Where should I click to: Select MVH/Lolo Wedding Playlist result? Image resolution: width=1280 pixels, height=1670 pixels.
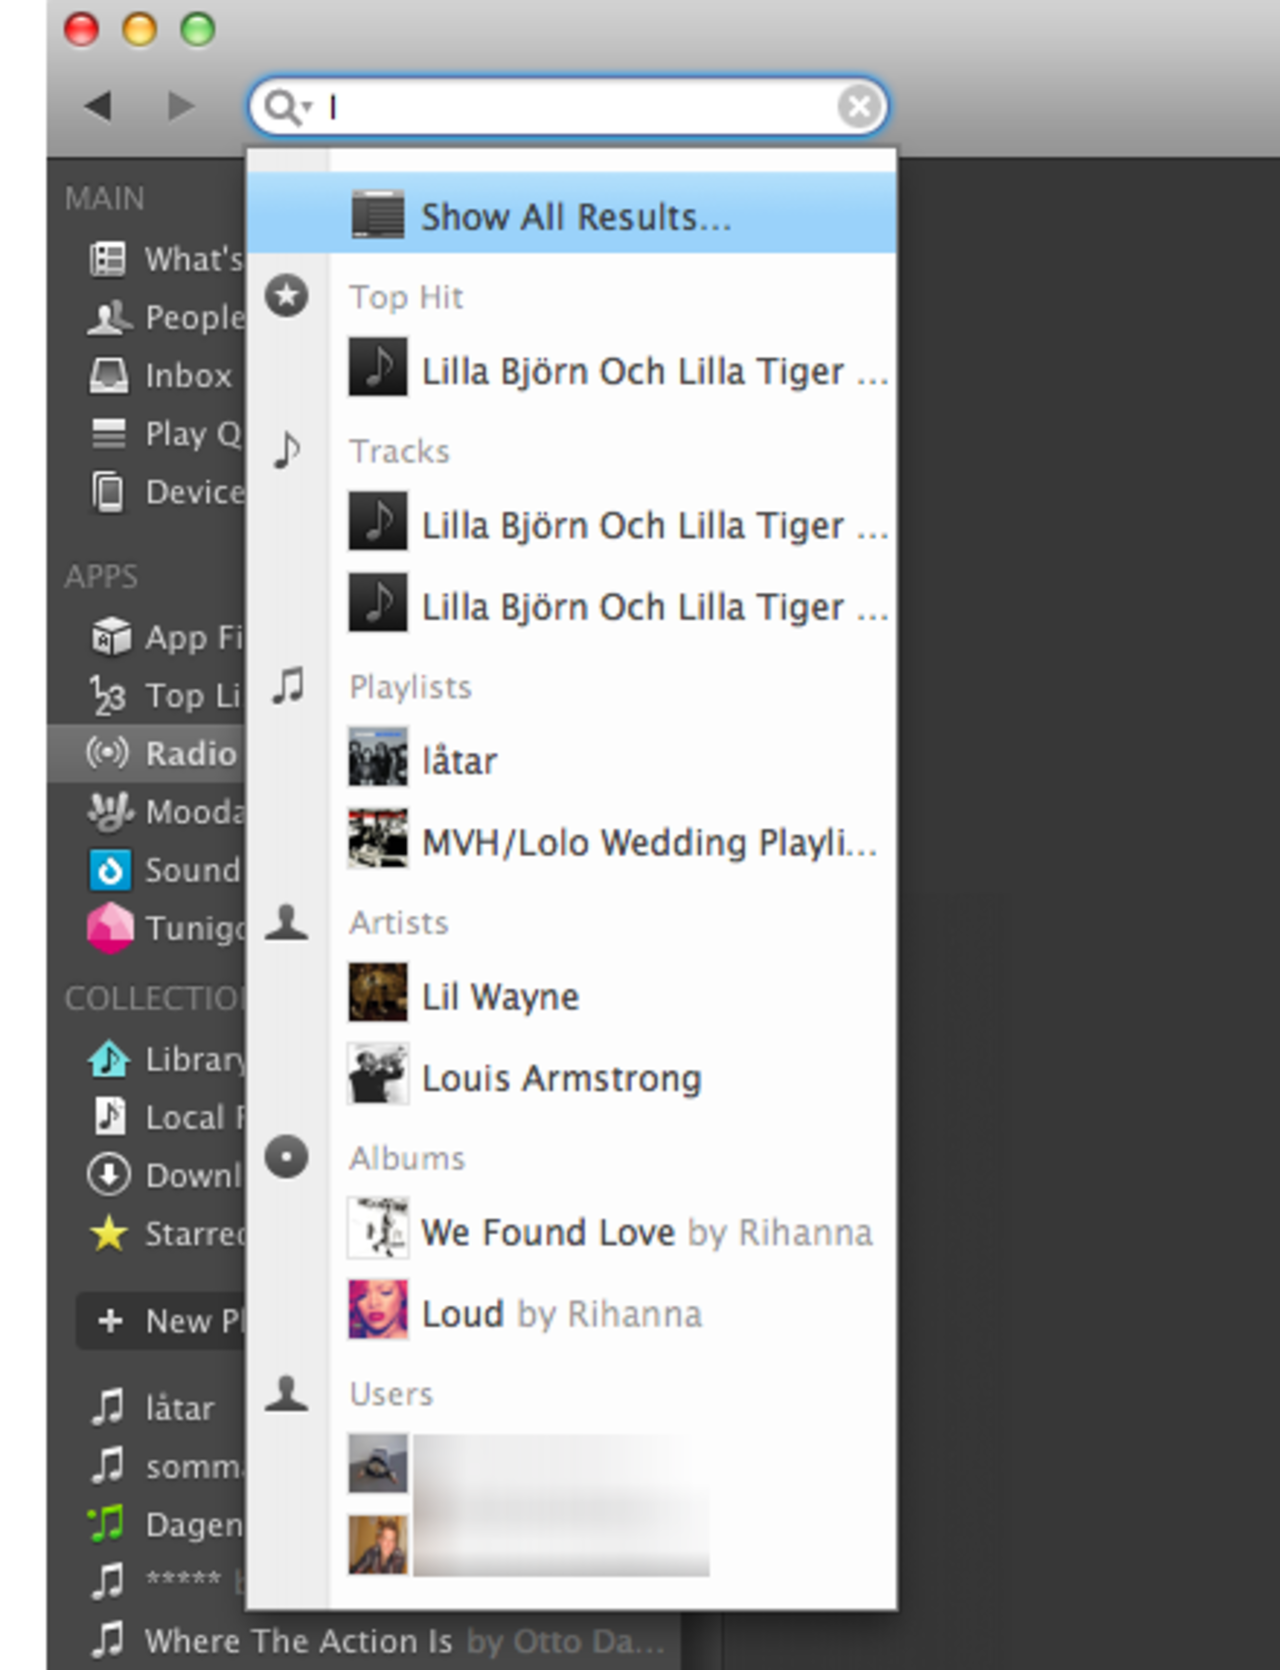click(648, 843)
